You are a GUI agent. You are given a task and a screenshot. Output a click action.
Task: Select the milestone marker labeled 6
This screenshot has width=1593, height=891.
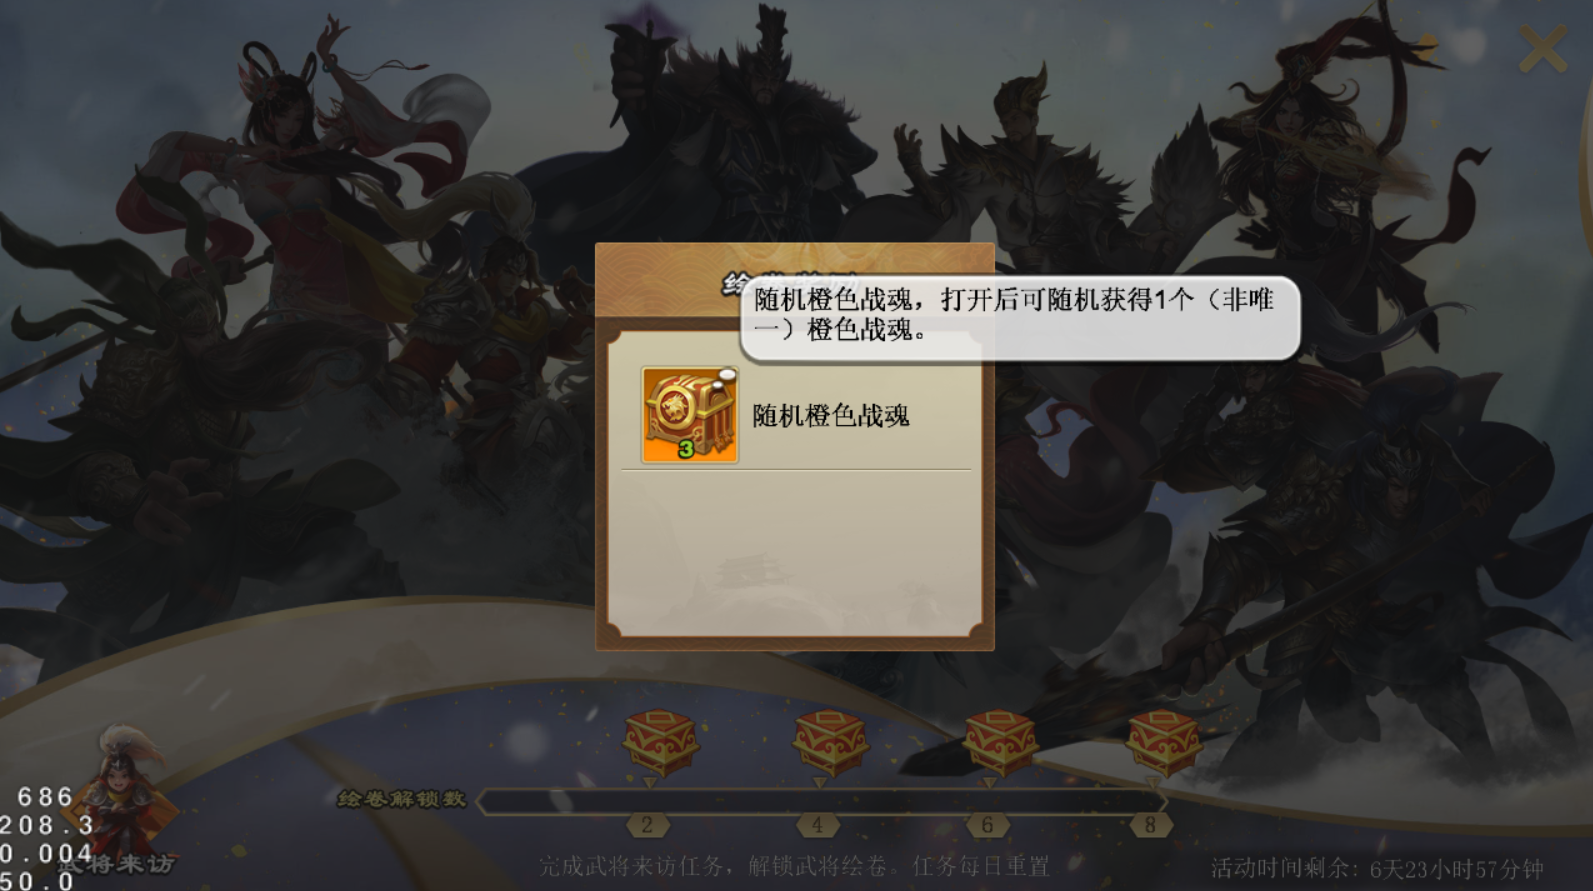[986, 825]
